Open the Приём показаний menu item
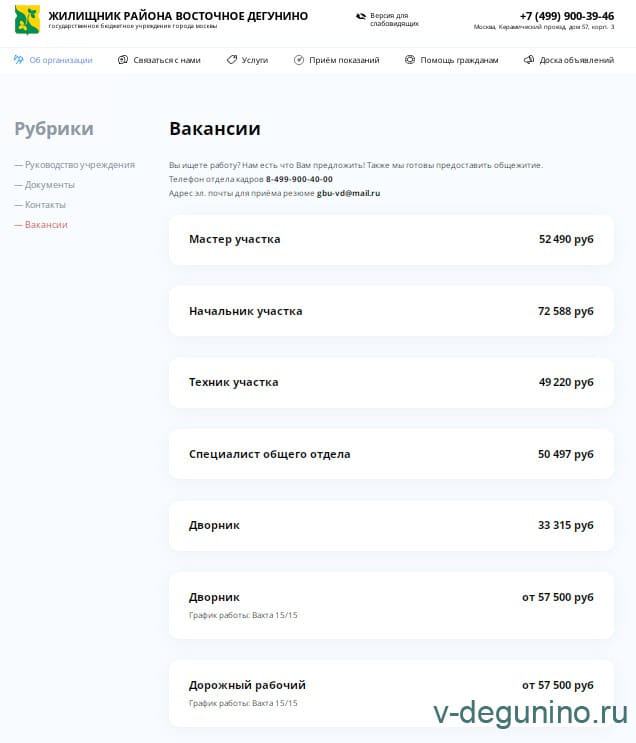The height and width of the screenshot is (743, 636). pos(344,60)
